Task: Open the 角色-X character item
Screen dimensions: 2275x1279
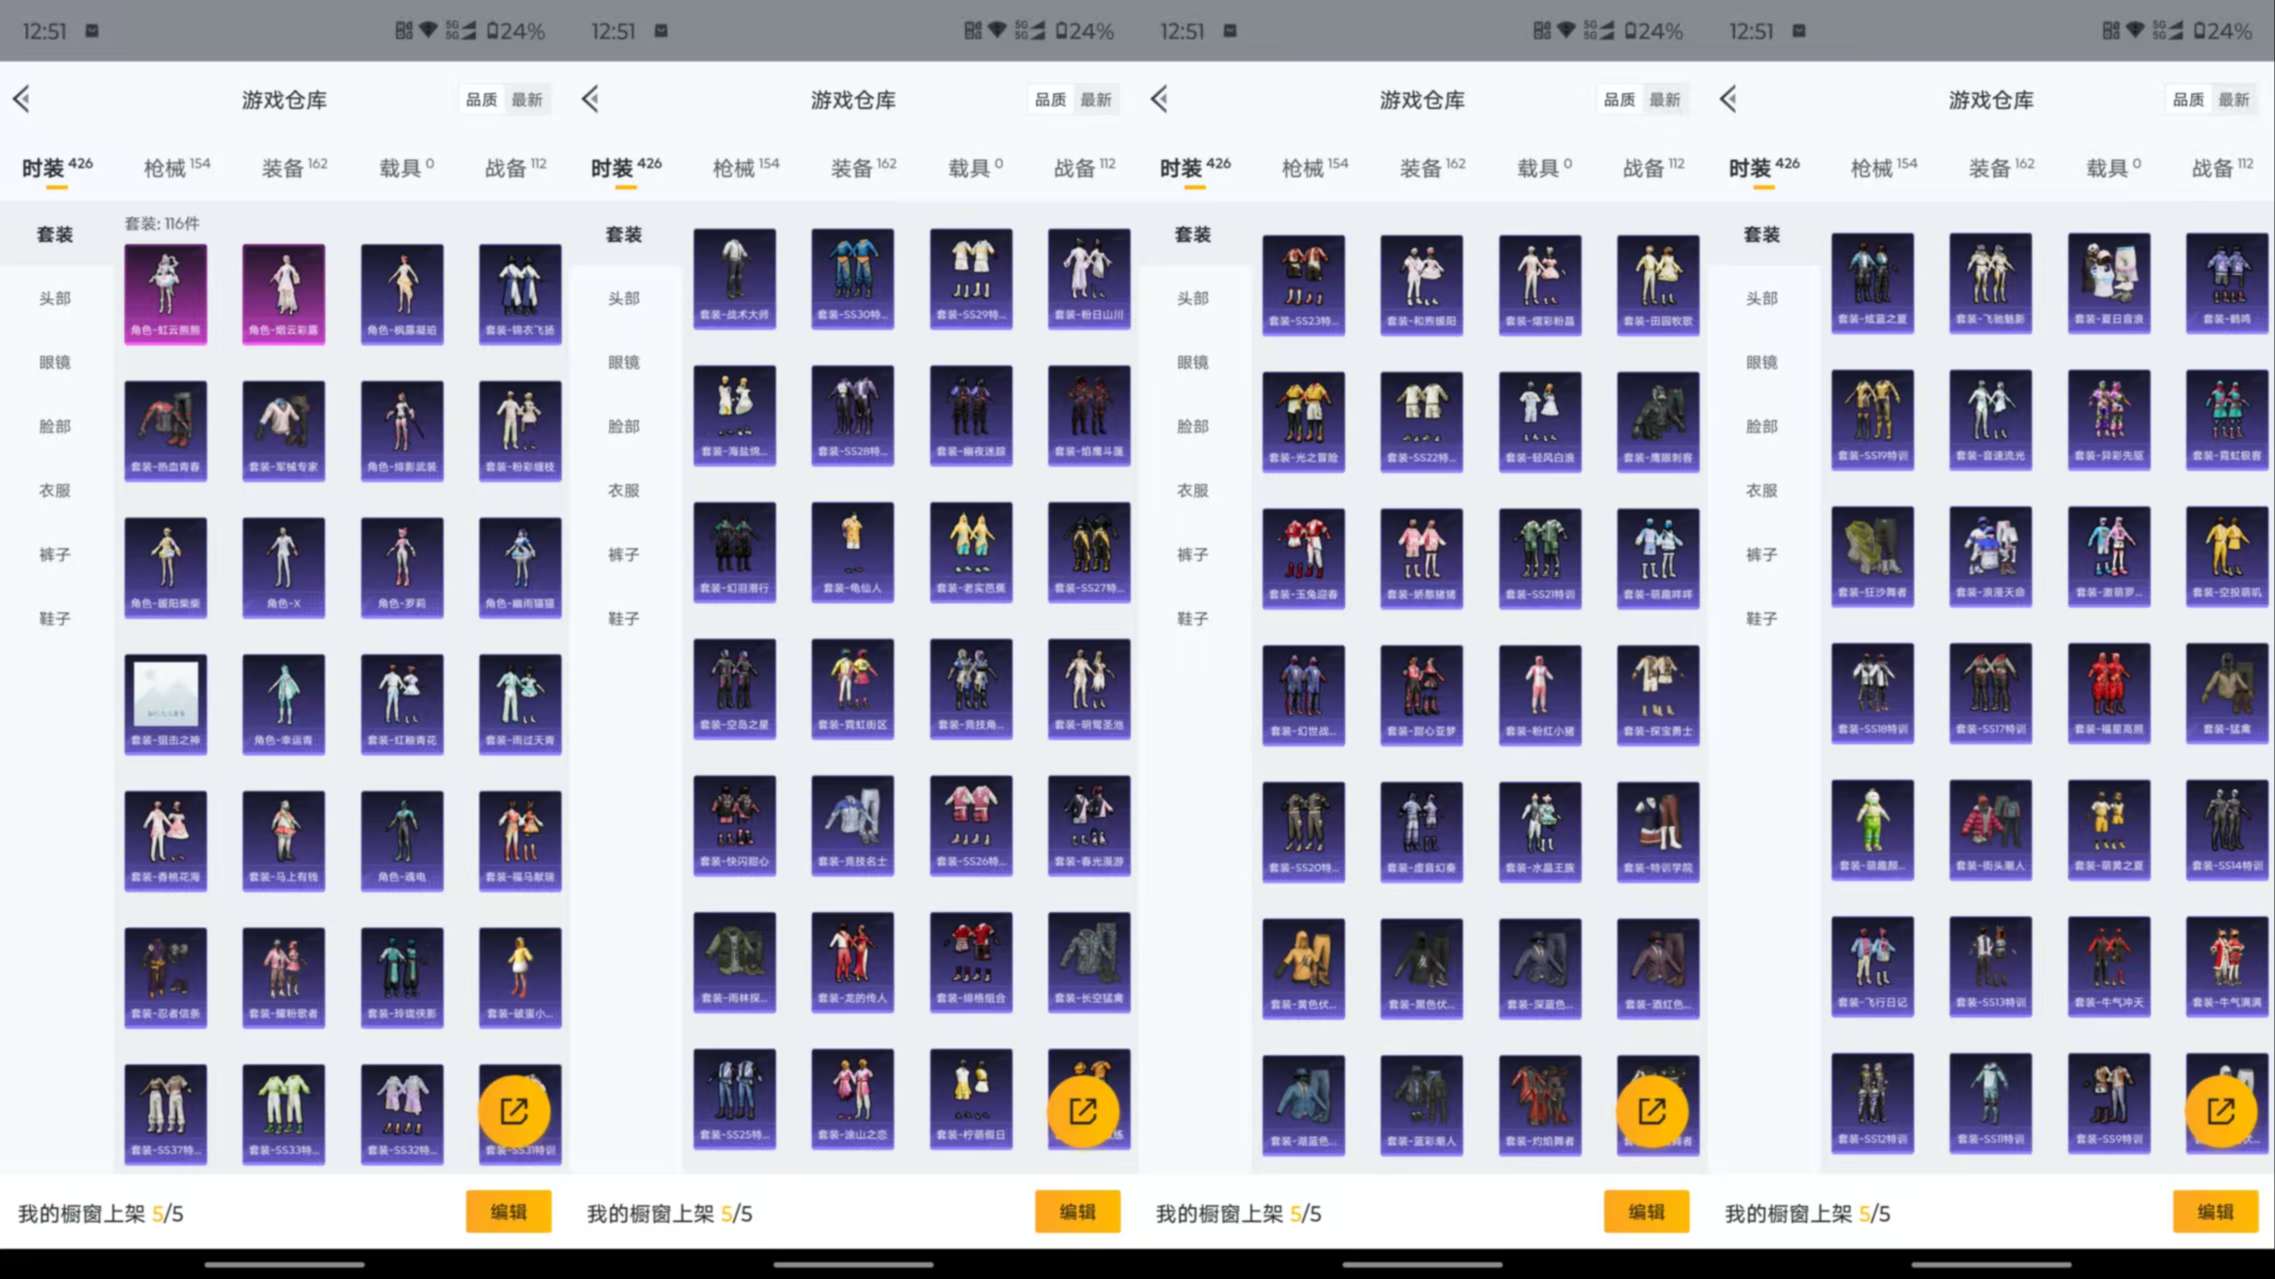Action: pyautogui.click(x=283, y=567)
